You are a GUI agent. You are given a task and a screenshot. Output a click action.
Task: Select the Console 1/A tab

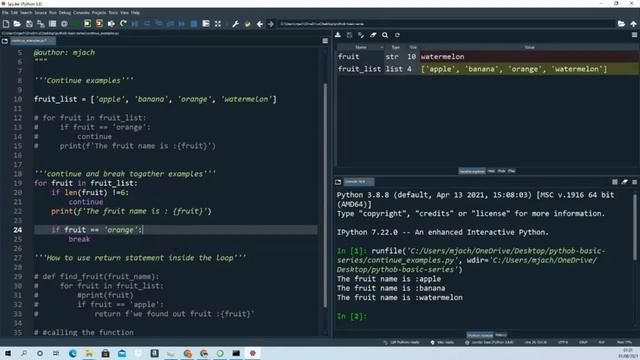(x=358, y=182)
